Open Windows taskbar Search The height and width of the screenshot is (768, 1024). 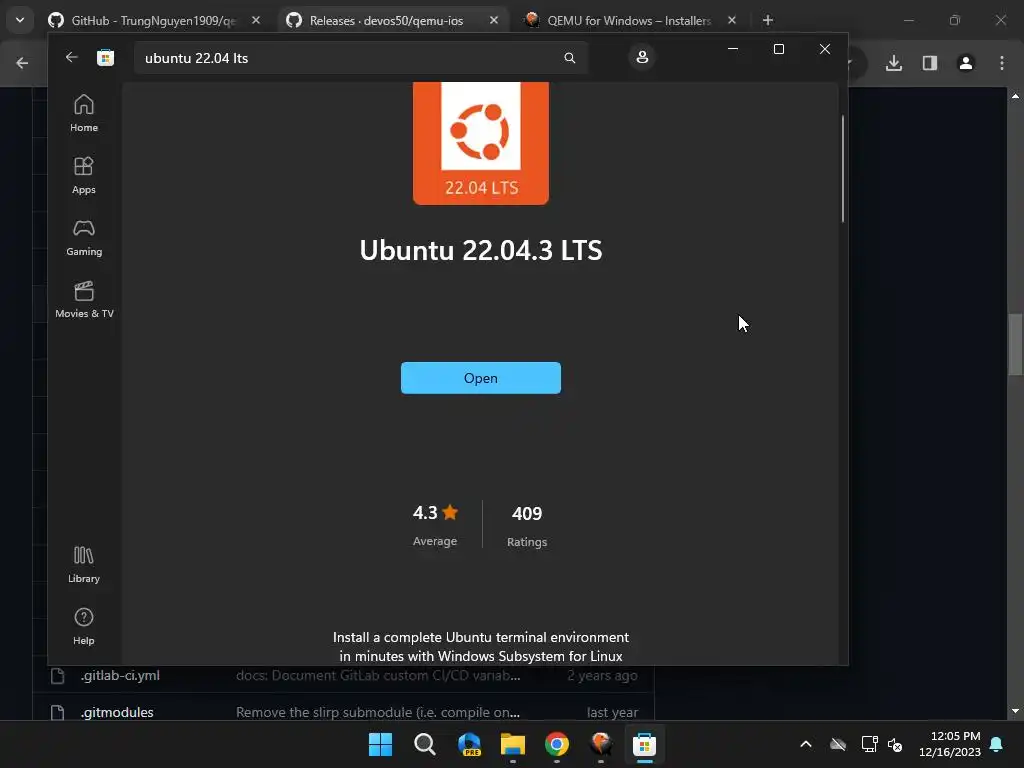[425, 744]
